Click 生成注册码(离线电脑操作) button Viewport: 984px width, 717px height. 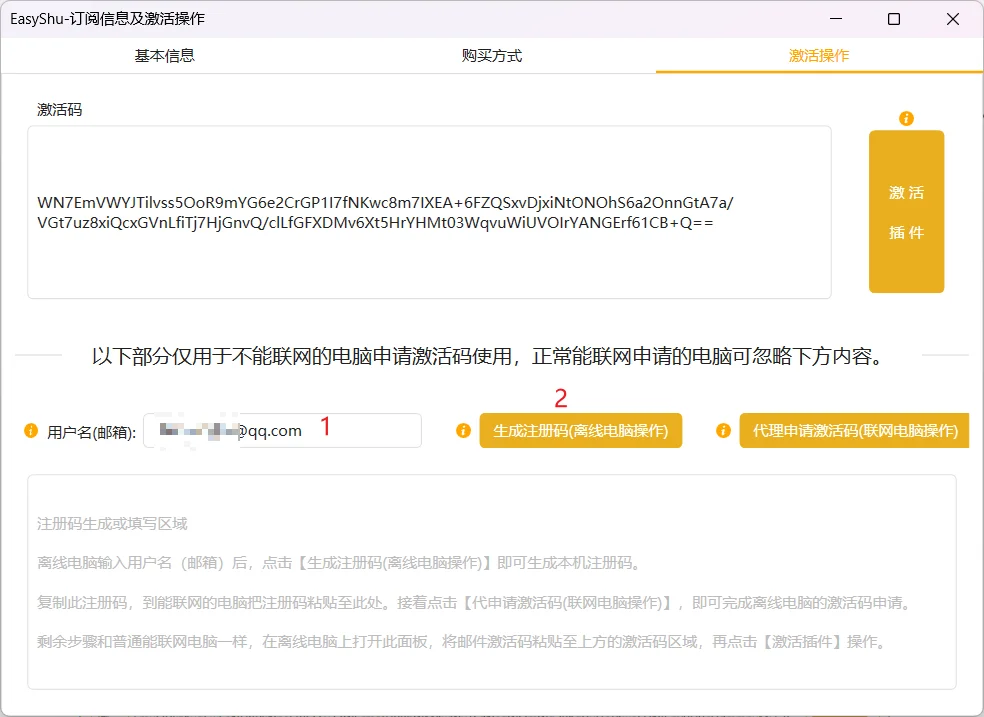click(580, 430)
